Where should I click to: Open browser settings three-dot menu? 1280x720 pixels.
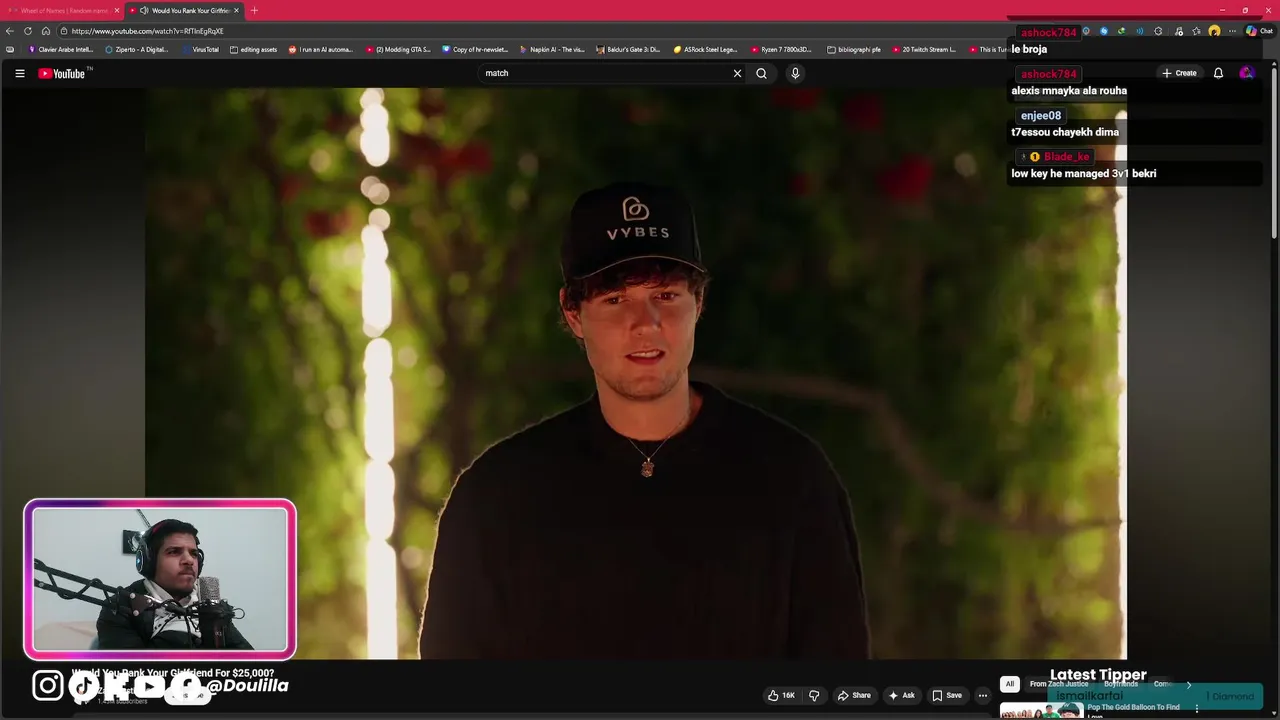[x=1232, y=31]
